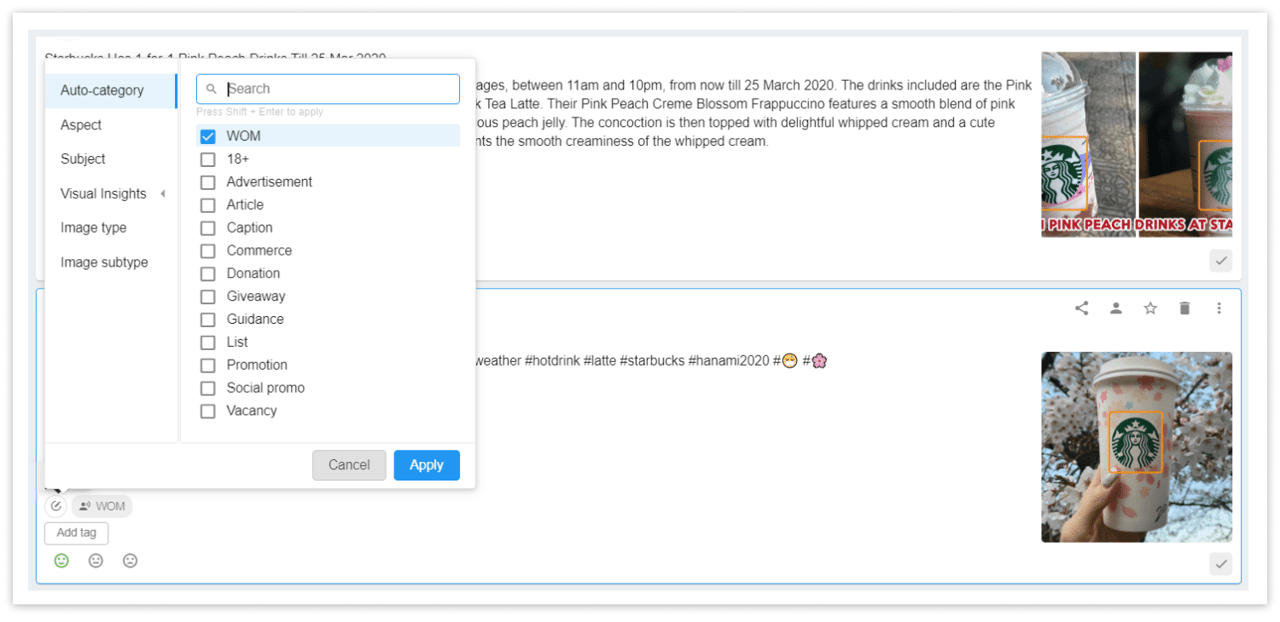Viewport: 1280px width, 622px height.
Task: Click the person assign icon
Action: tap(1116, 308)
